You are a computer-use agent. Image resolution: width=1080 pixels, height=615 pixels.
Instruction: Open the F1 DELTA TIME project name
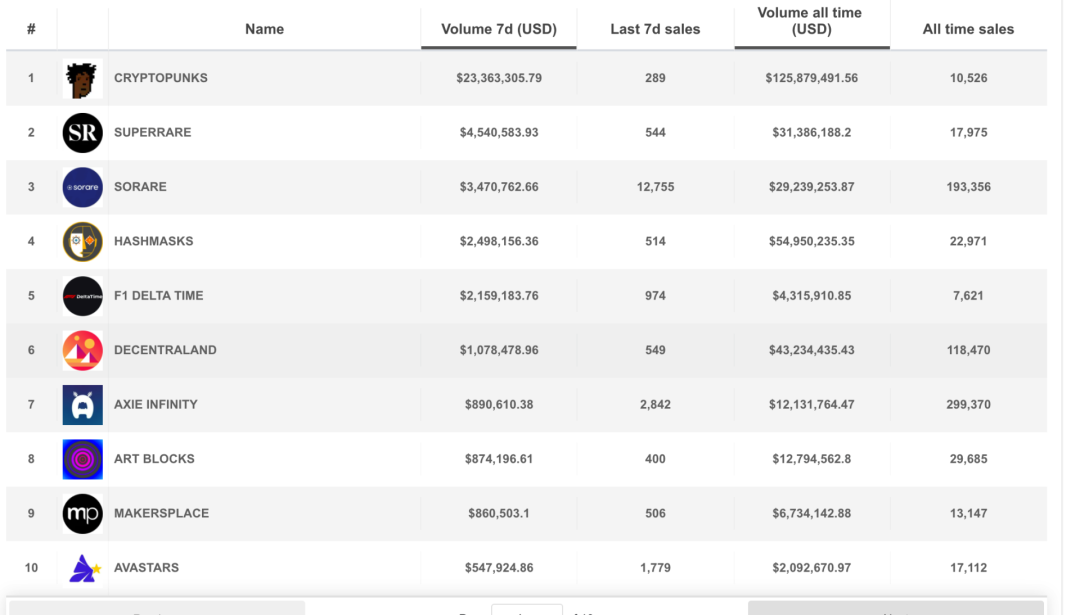pyautogui.click(x=158, y=295)
